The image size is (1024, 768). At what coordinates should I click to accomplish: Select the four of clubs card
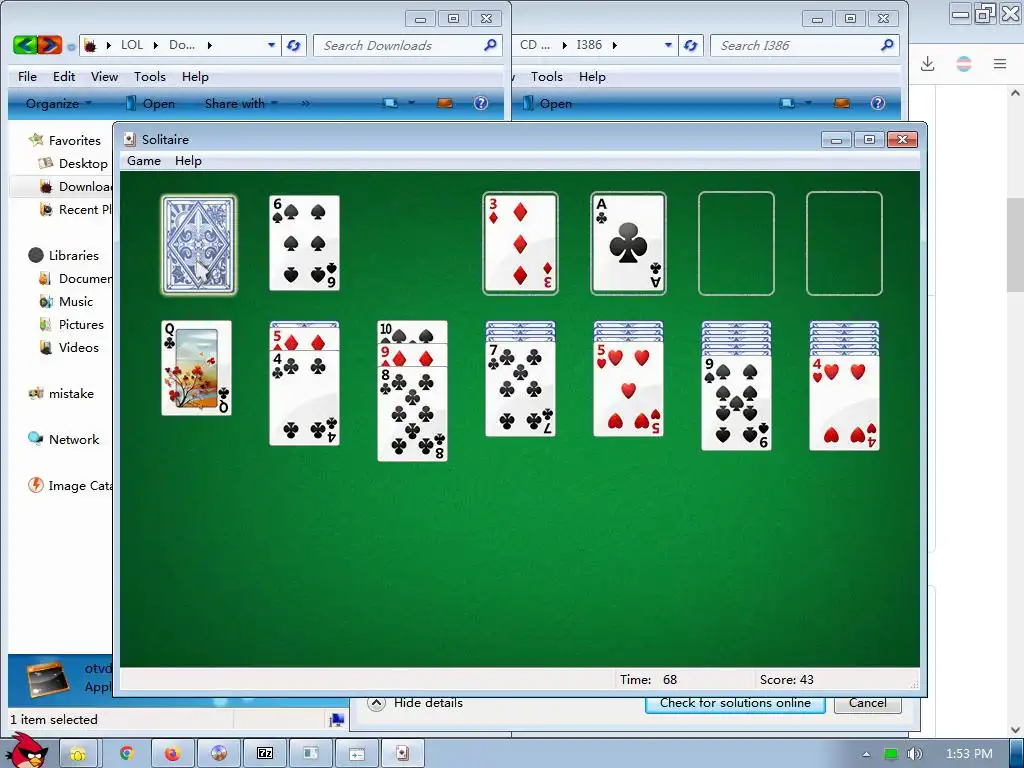[304, 398]
